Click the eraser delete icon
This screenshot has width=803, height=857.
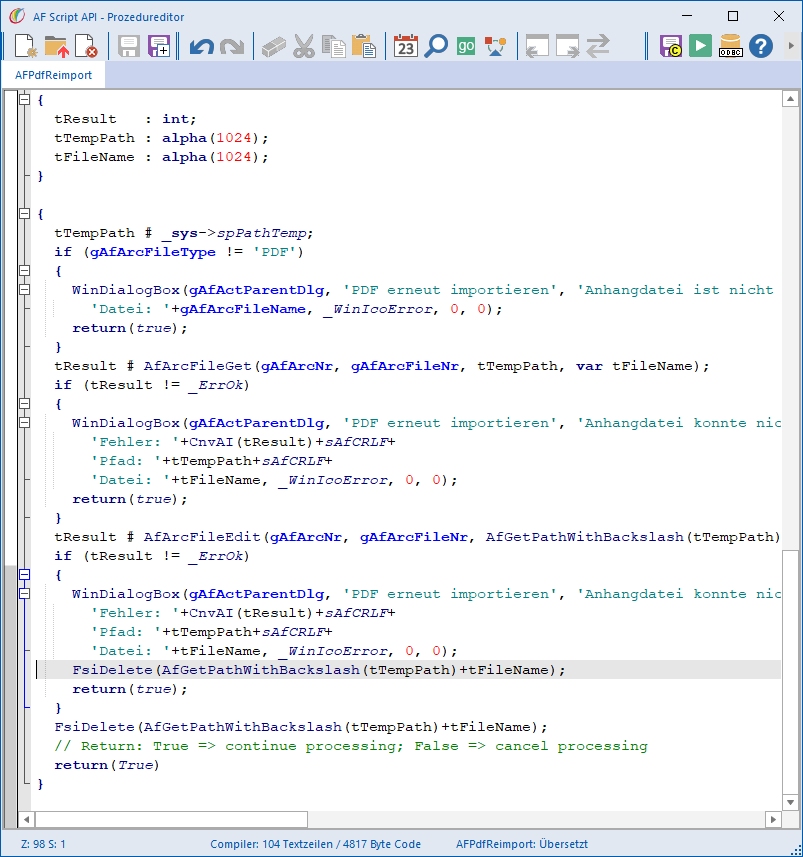pos(273,46)
